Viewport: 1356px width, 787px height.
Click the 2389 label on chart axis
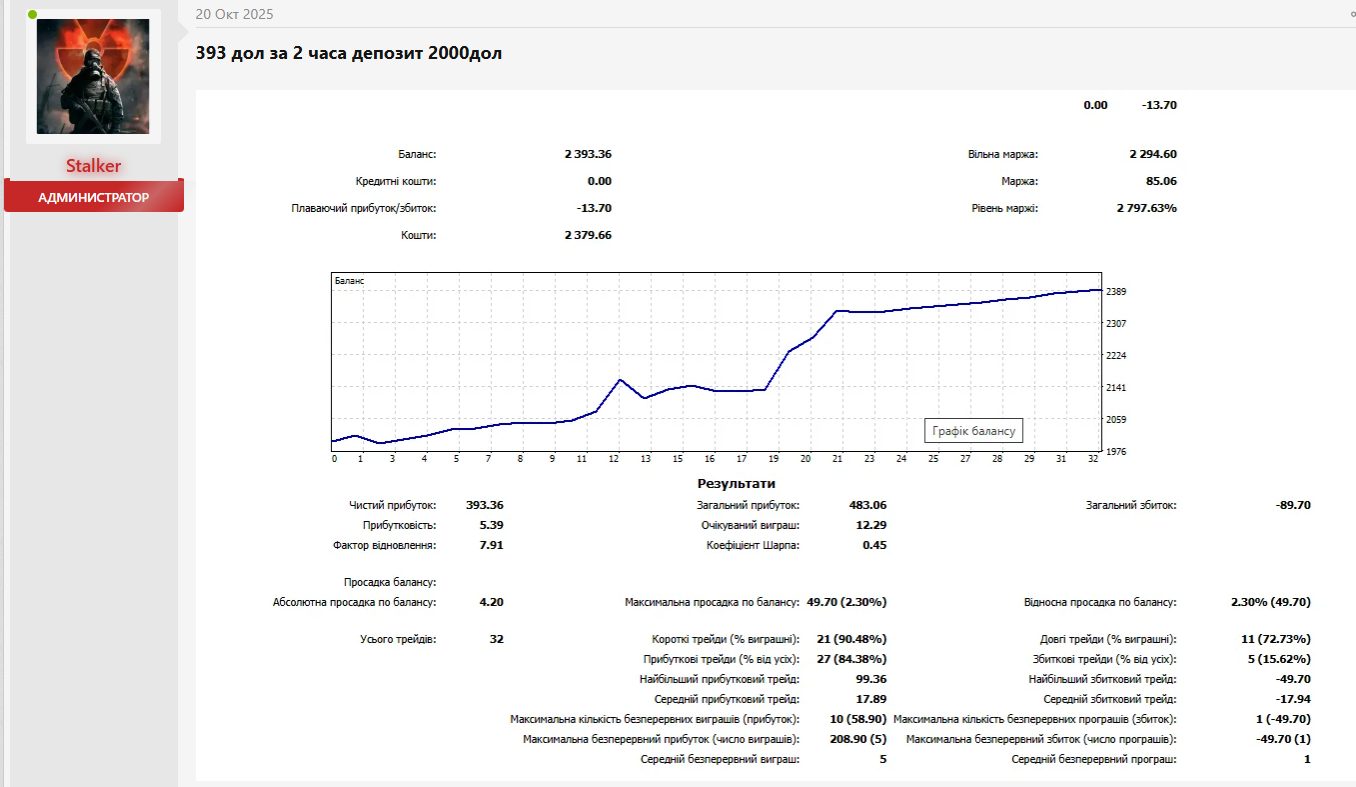[1116, 292]
